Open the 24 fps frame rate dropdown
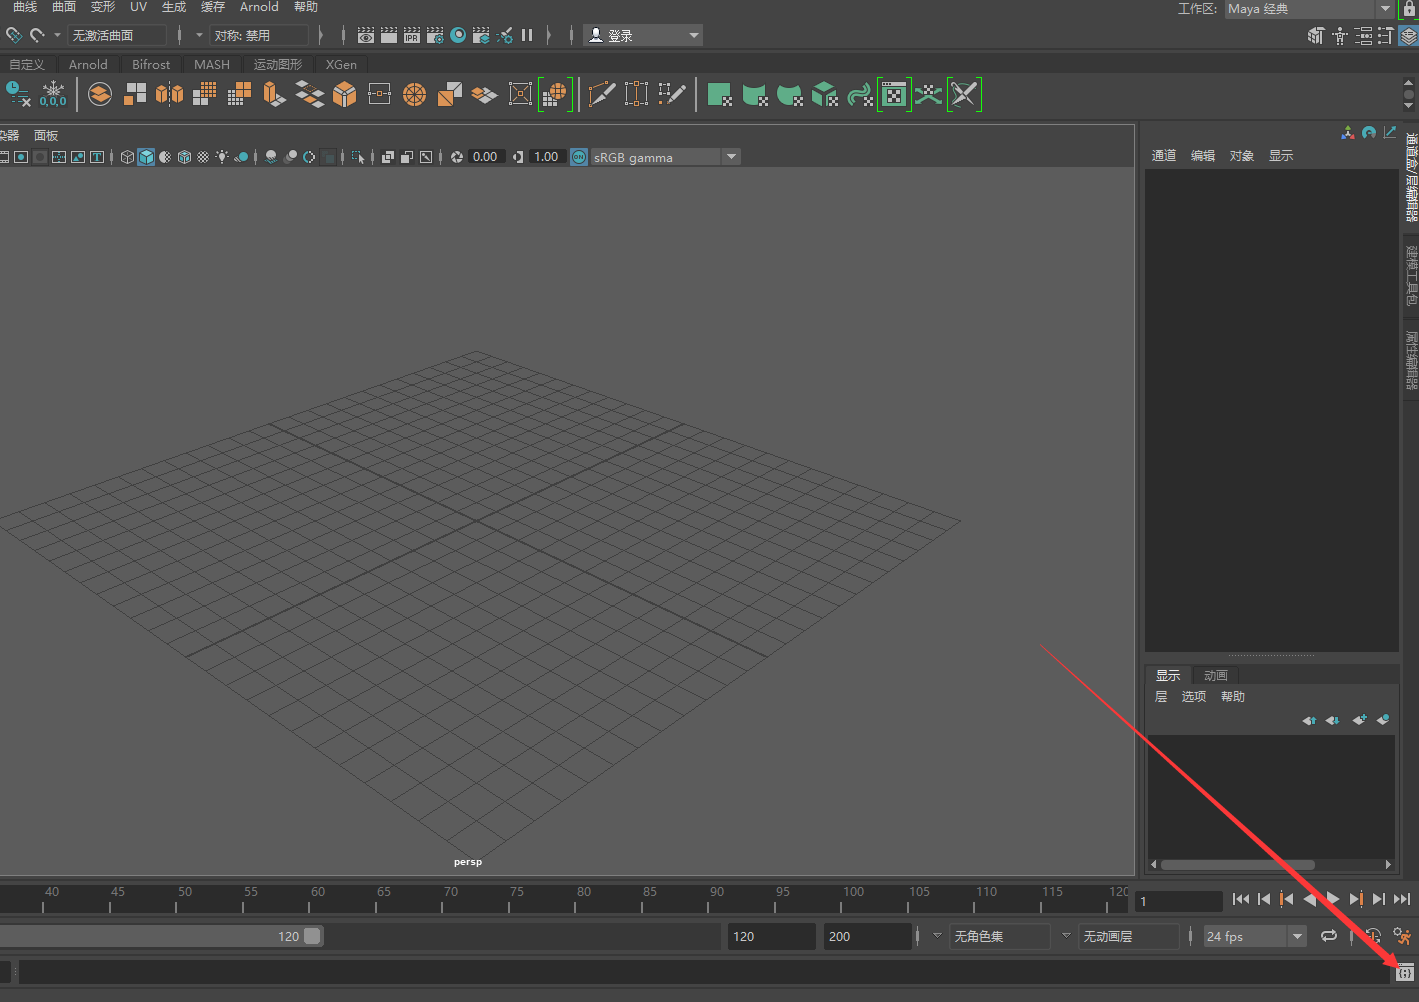The height and width of the screenshot is (1002, 1419). point(1255,936)
